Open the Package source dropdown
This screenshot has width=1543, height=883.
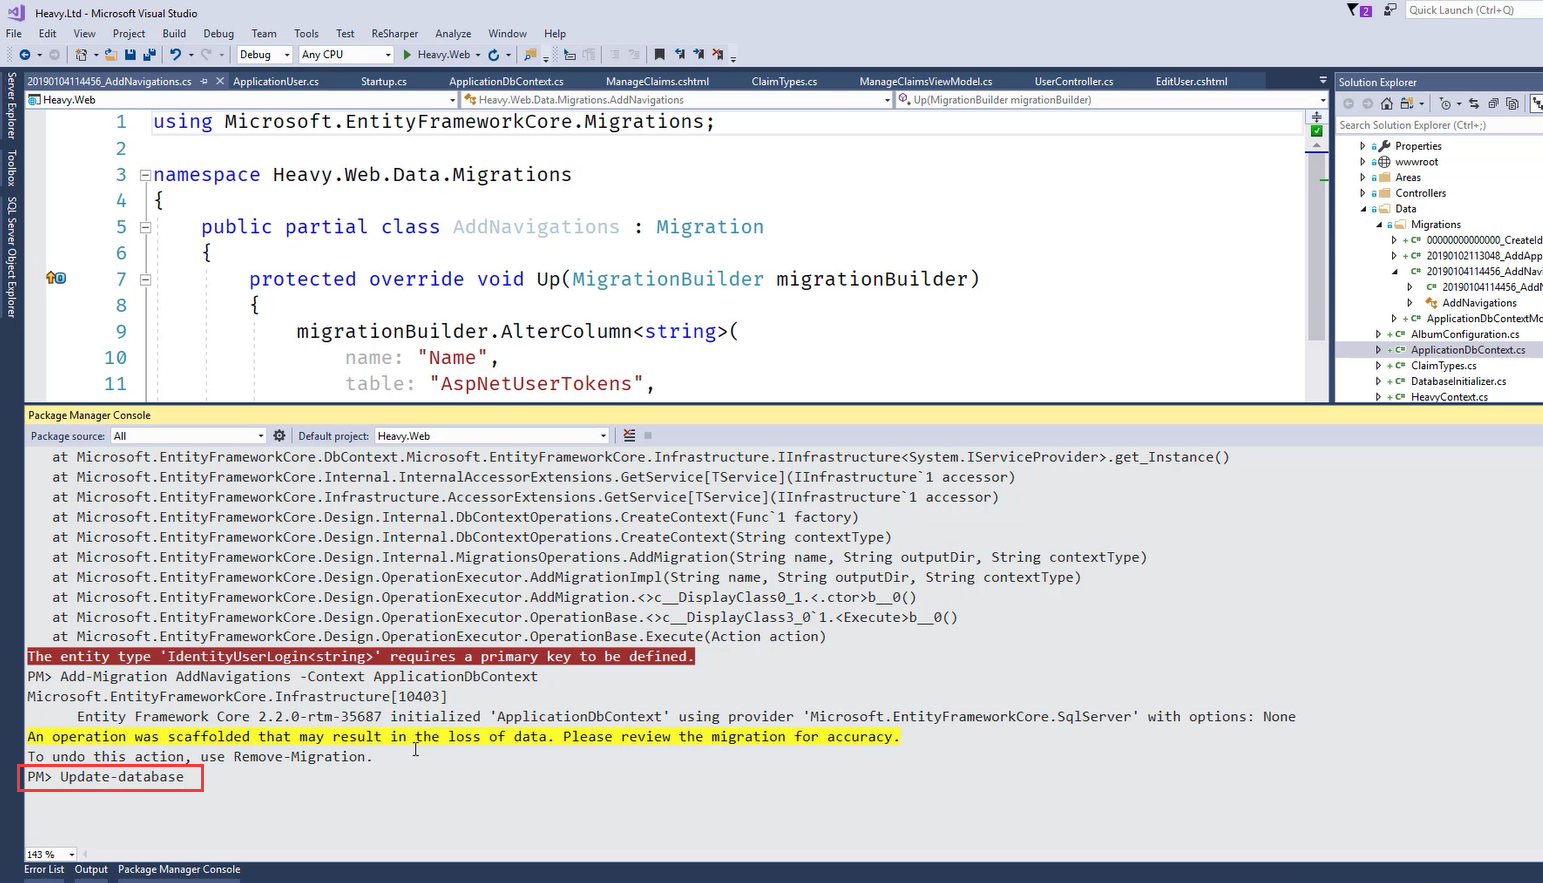188,436
